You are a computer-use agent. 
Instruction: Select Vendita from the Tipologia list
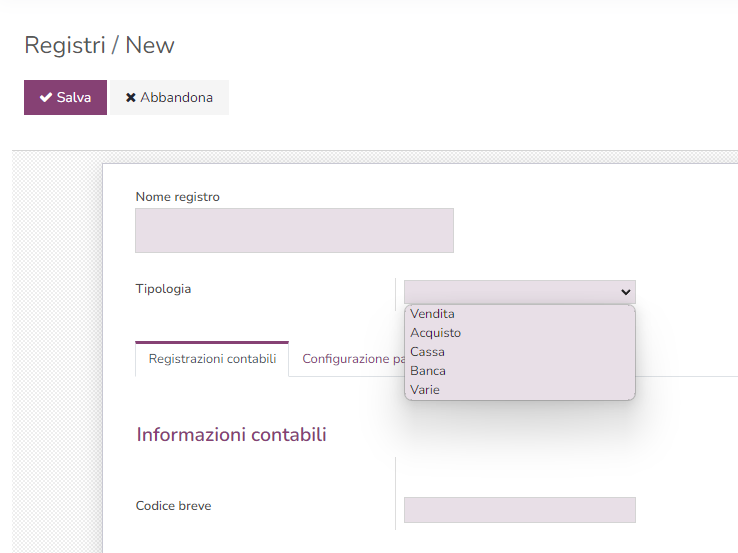[x=432, y=314]
